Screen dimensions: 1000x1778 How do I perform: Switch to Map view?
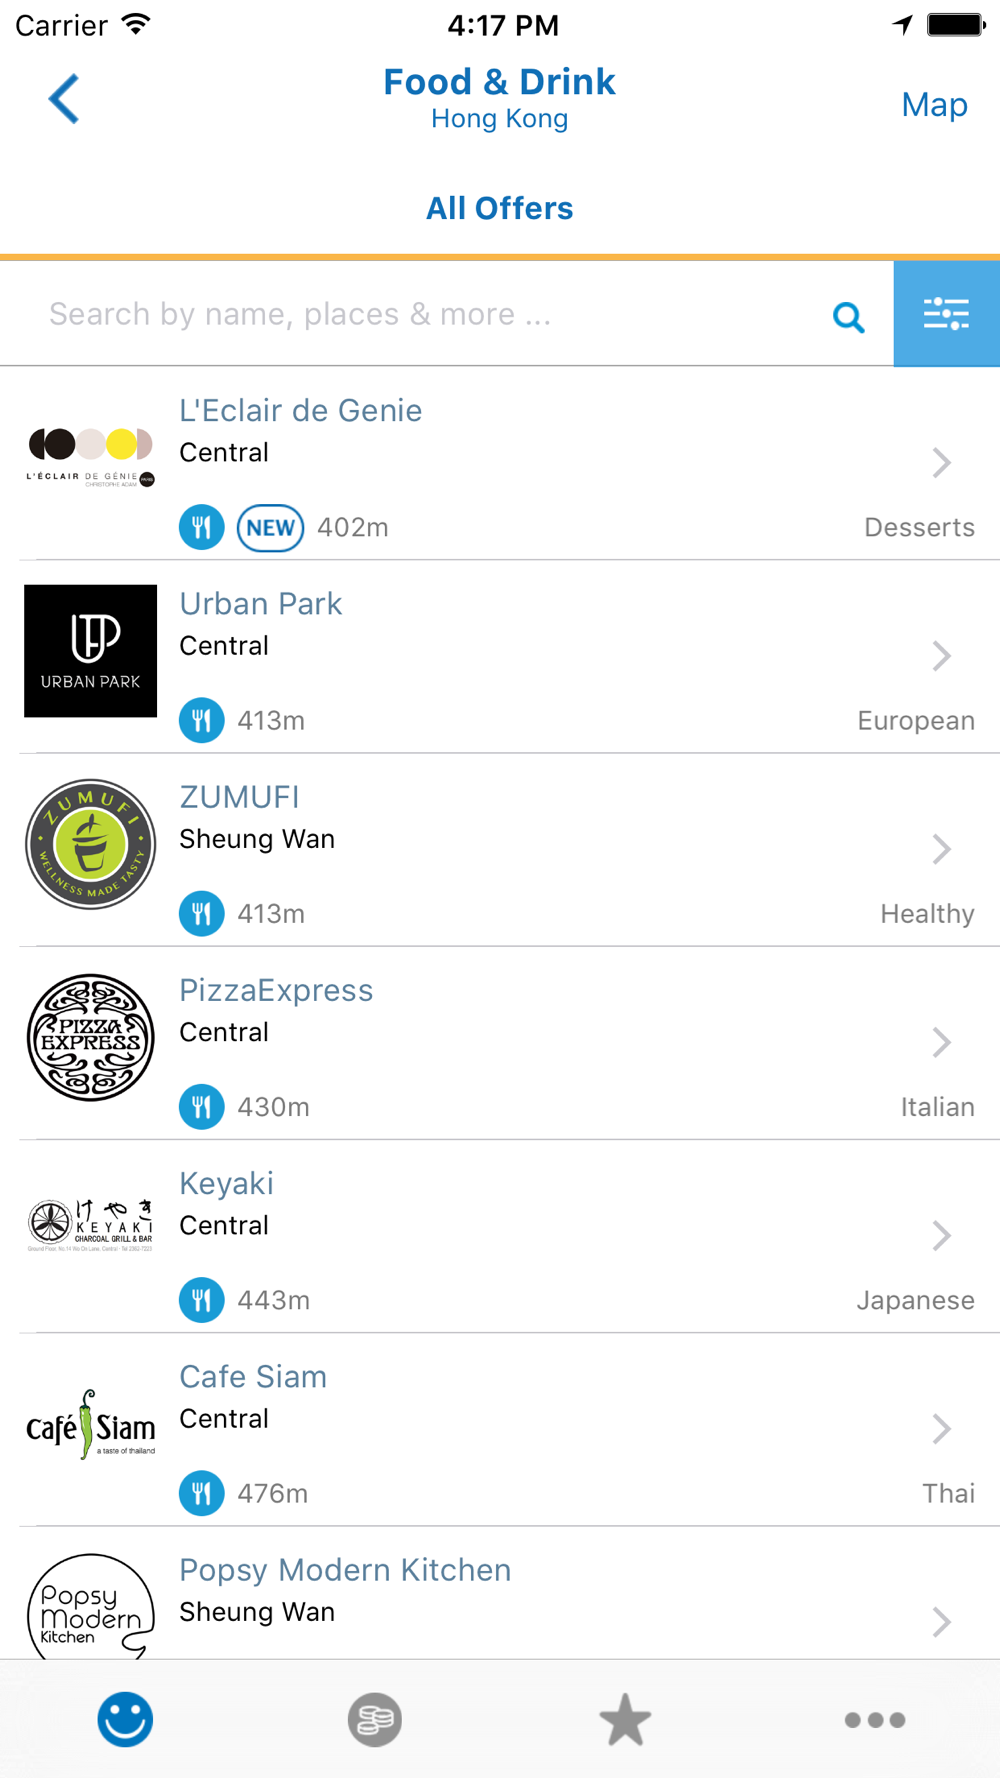(x=934, y=104)
